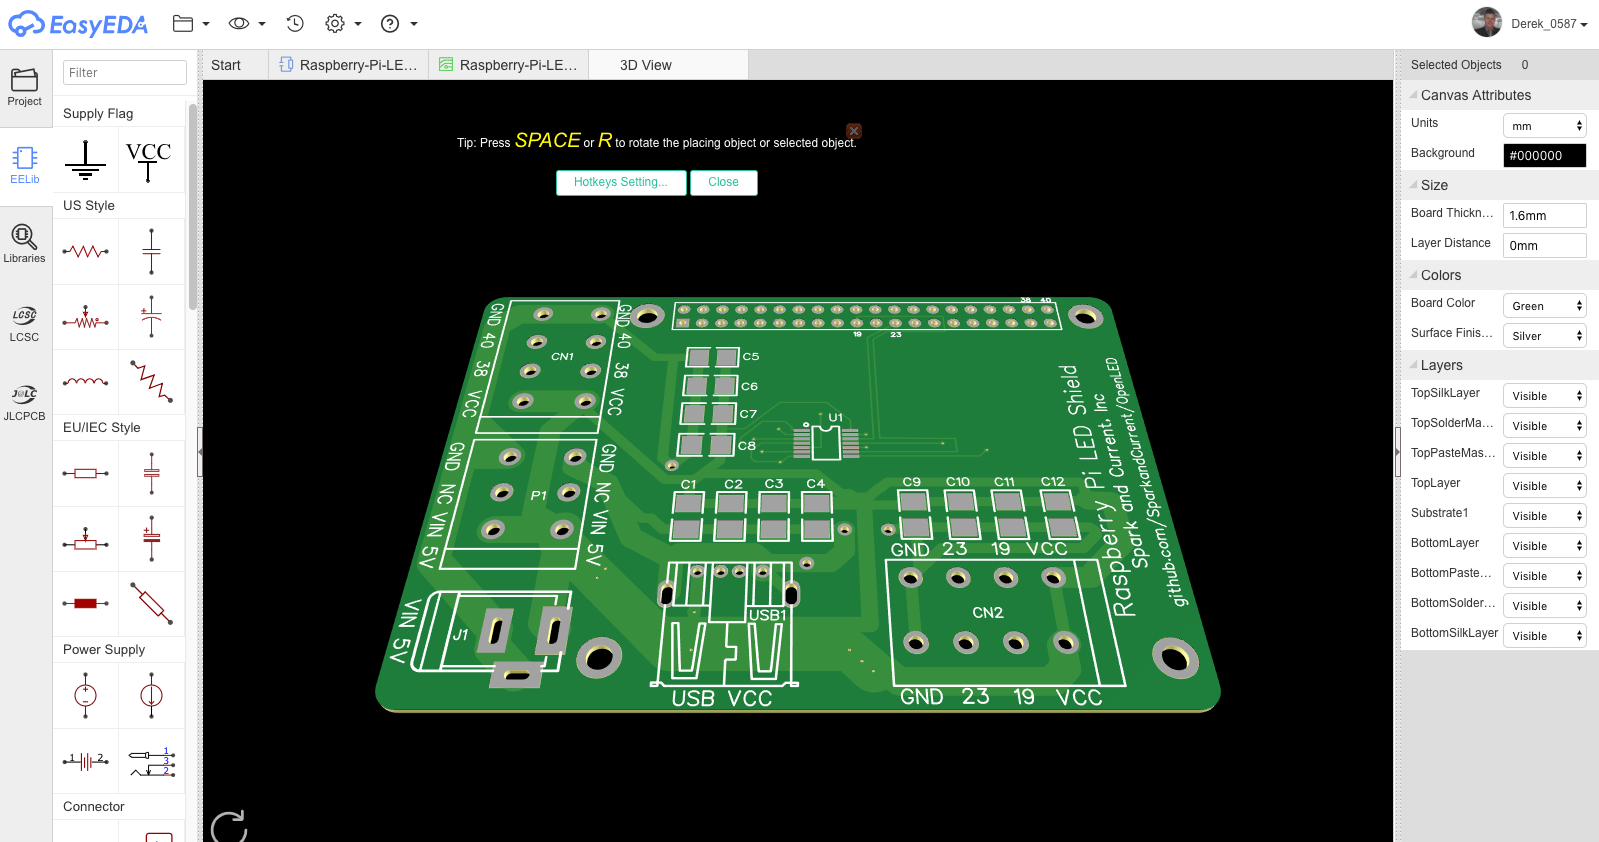This screenshot has width=1599, height=842.
Task: Open the Libraries search panel
Action: coord(24,244)
